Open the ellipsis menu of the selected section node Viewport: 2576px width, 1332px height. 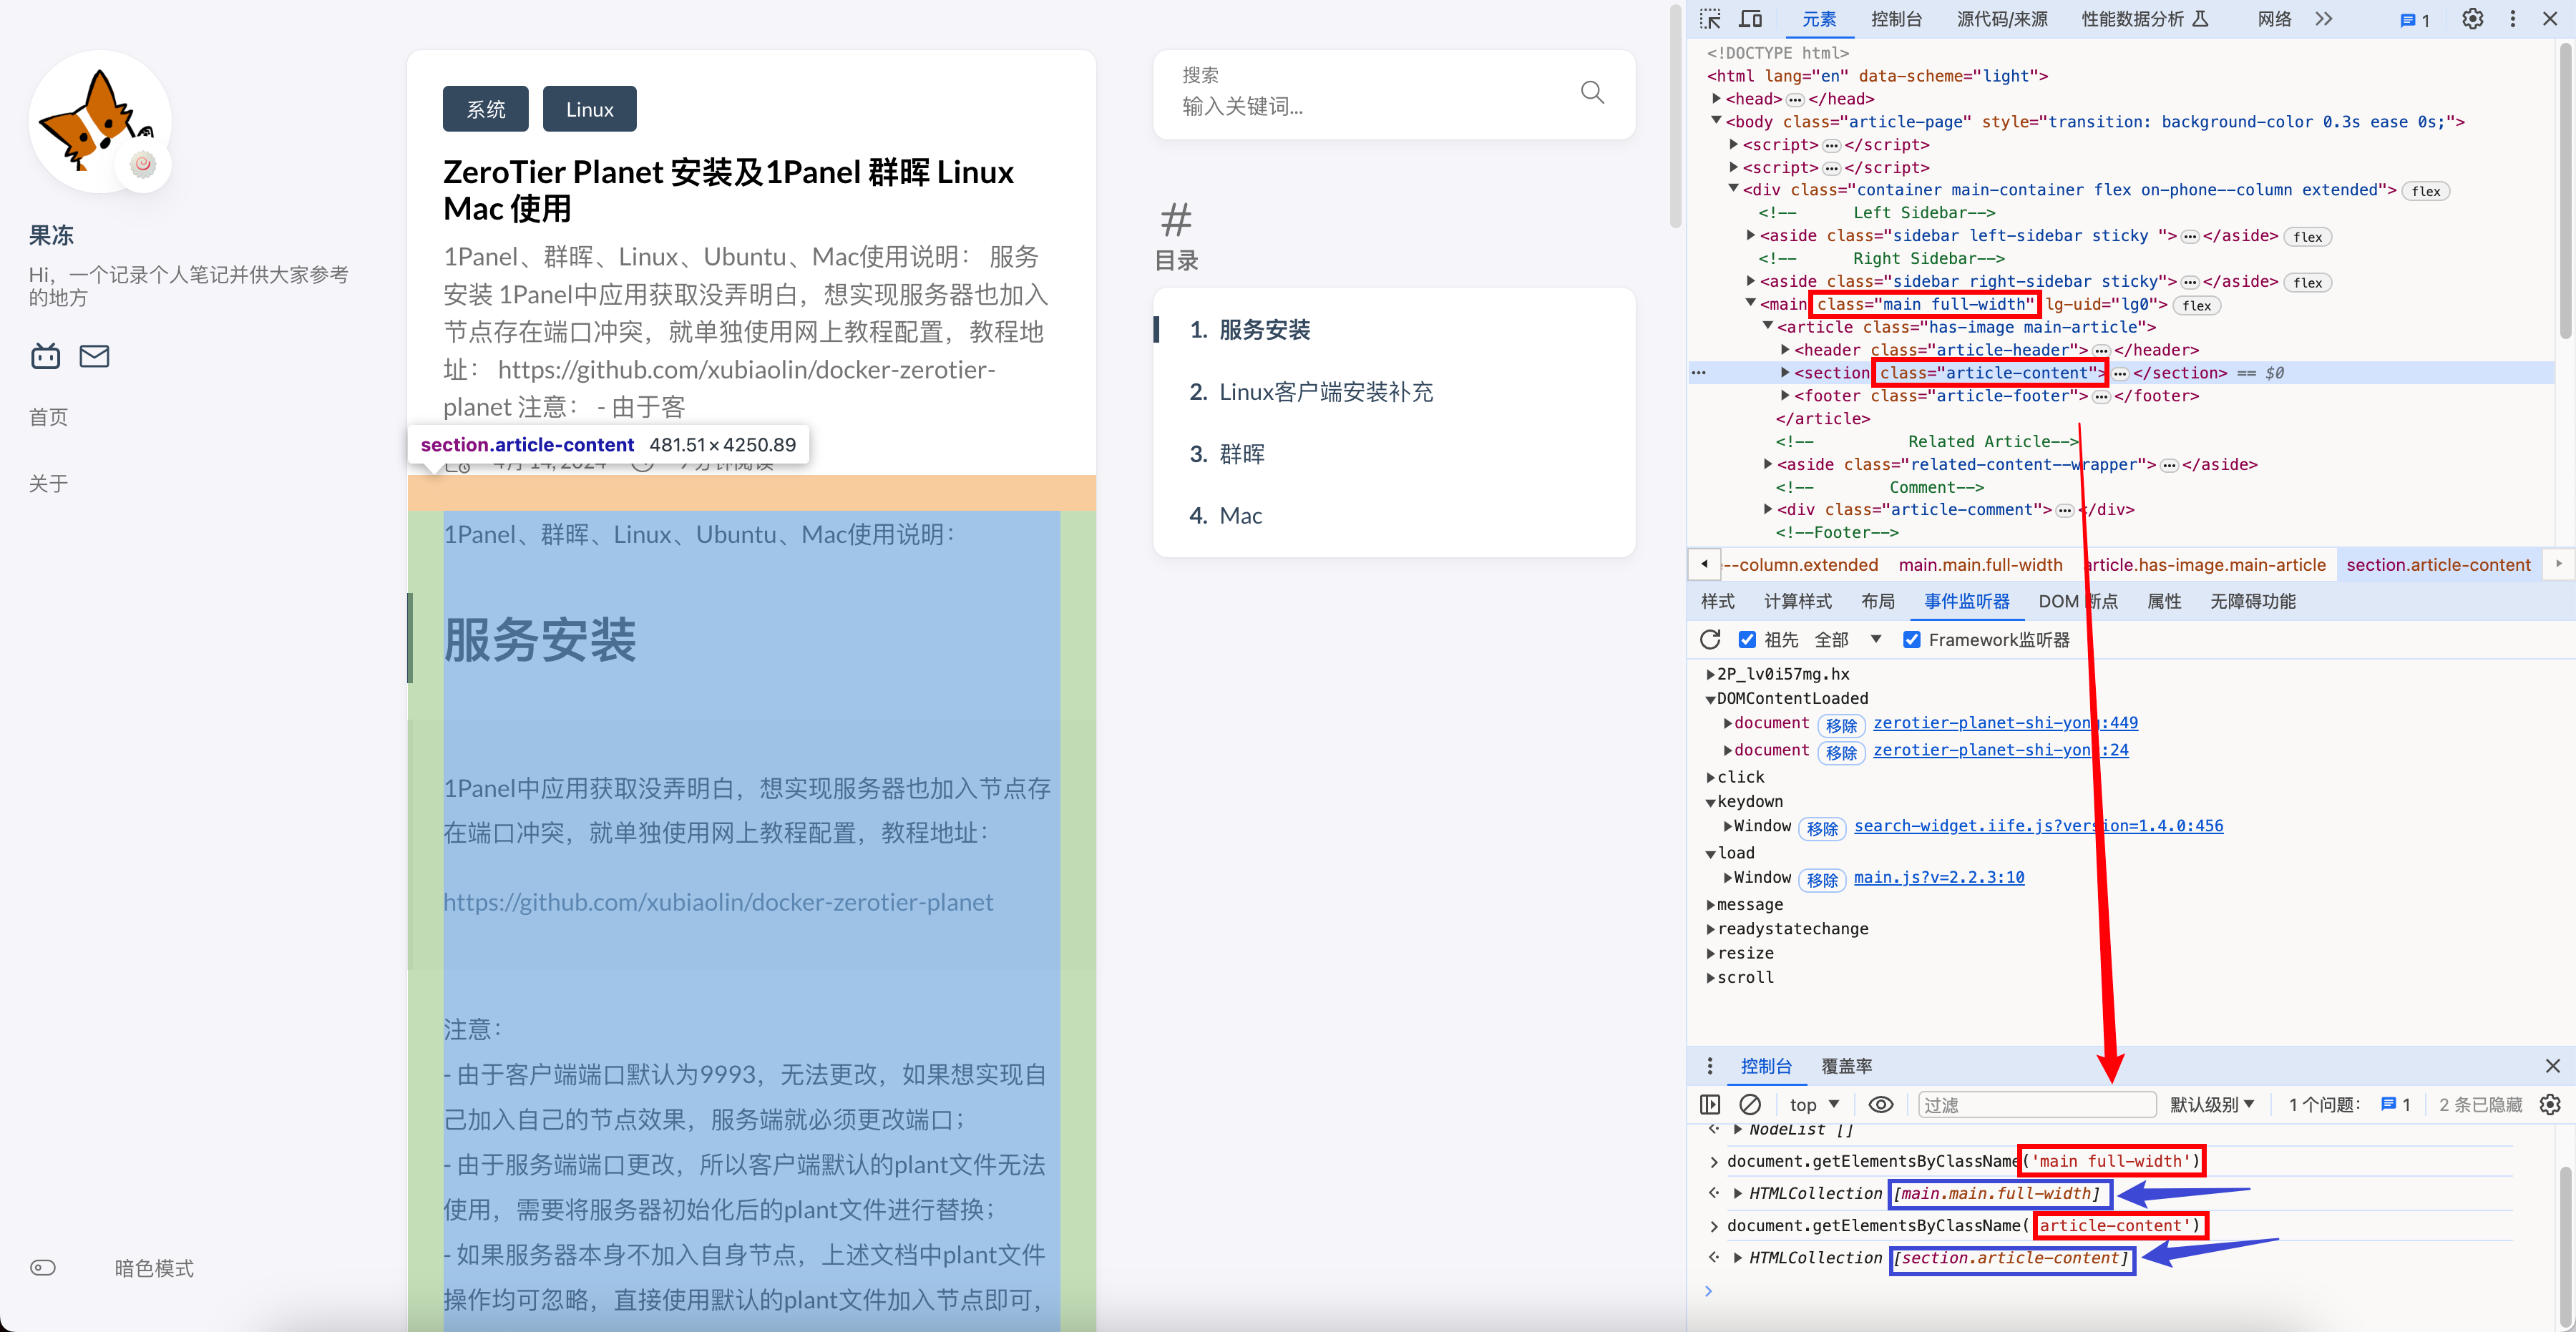click(1698, 373)
